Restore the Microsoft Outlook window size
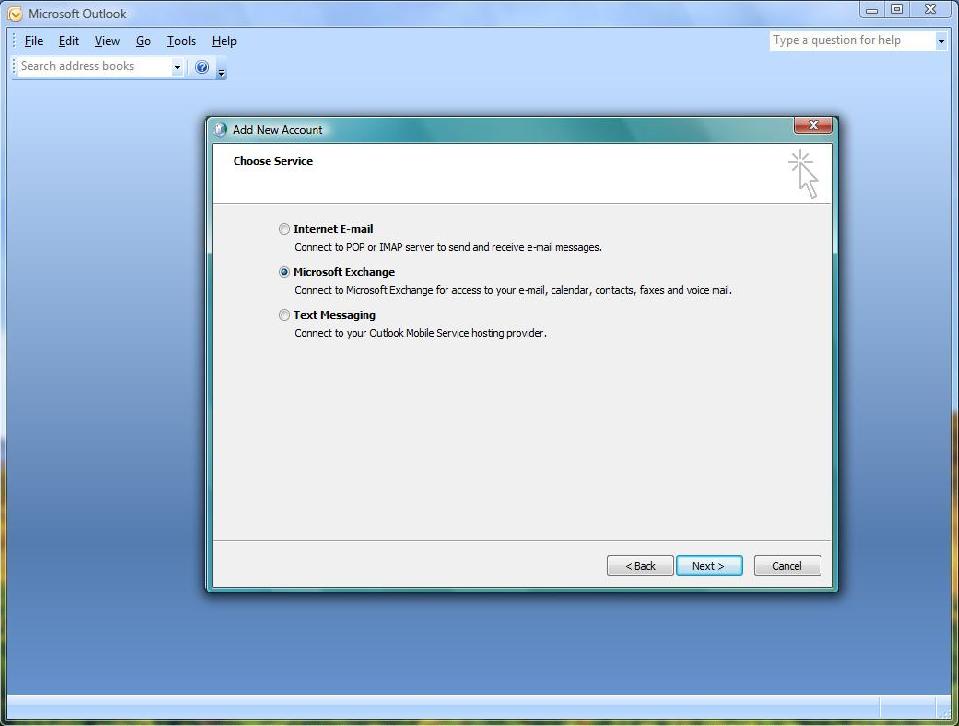 (x=897, y=9)
